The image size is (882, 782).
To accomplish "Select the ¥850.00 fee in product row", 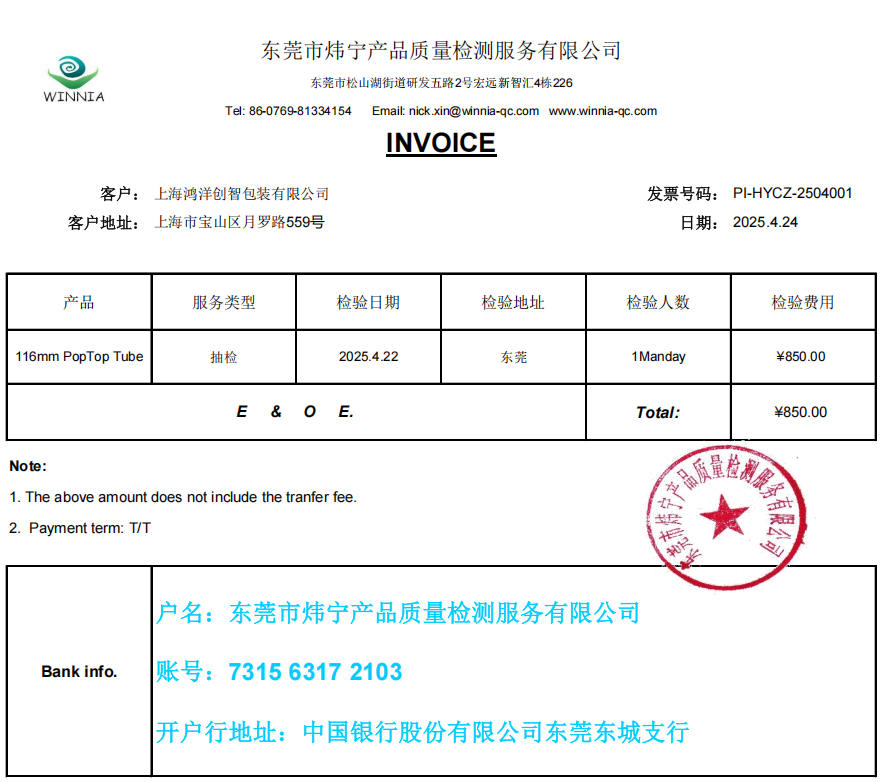I will 801,357.
